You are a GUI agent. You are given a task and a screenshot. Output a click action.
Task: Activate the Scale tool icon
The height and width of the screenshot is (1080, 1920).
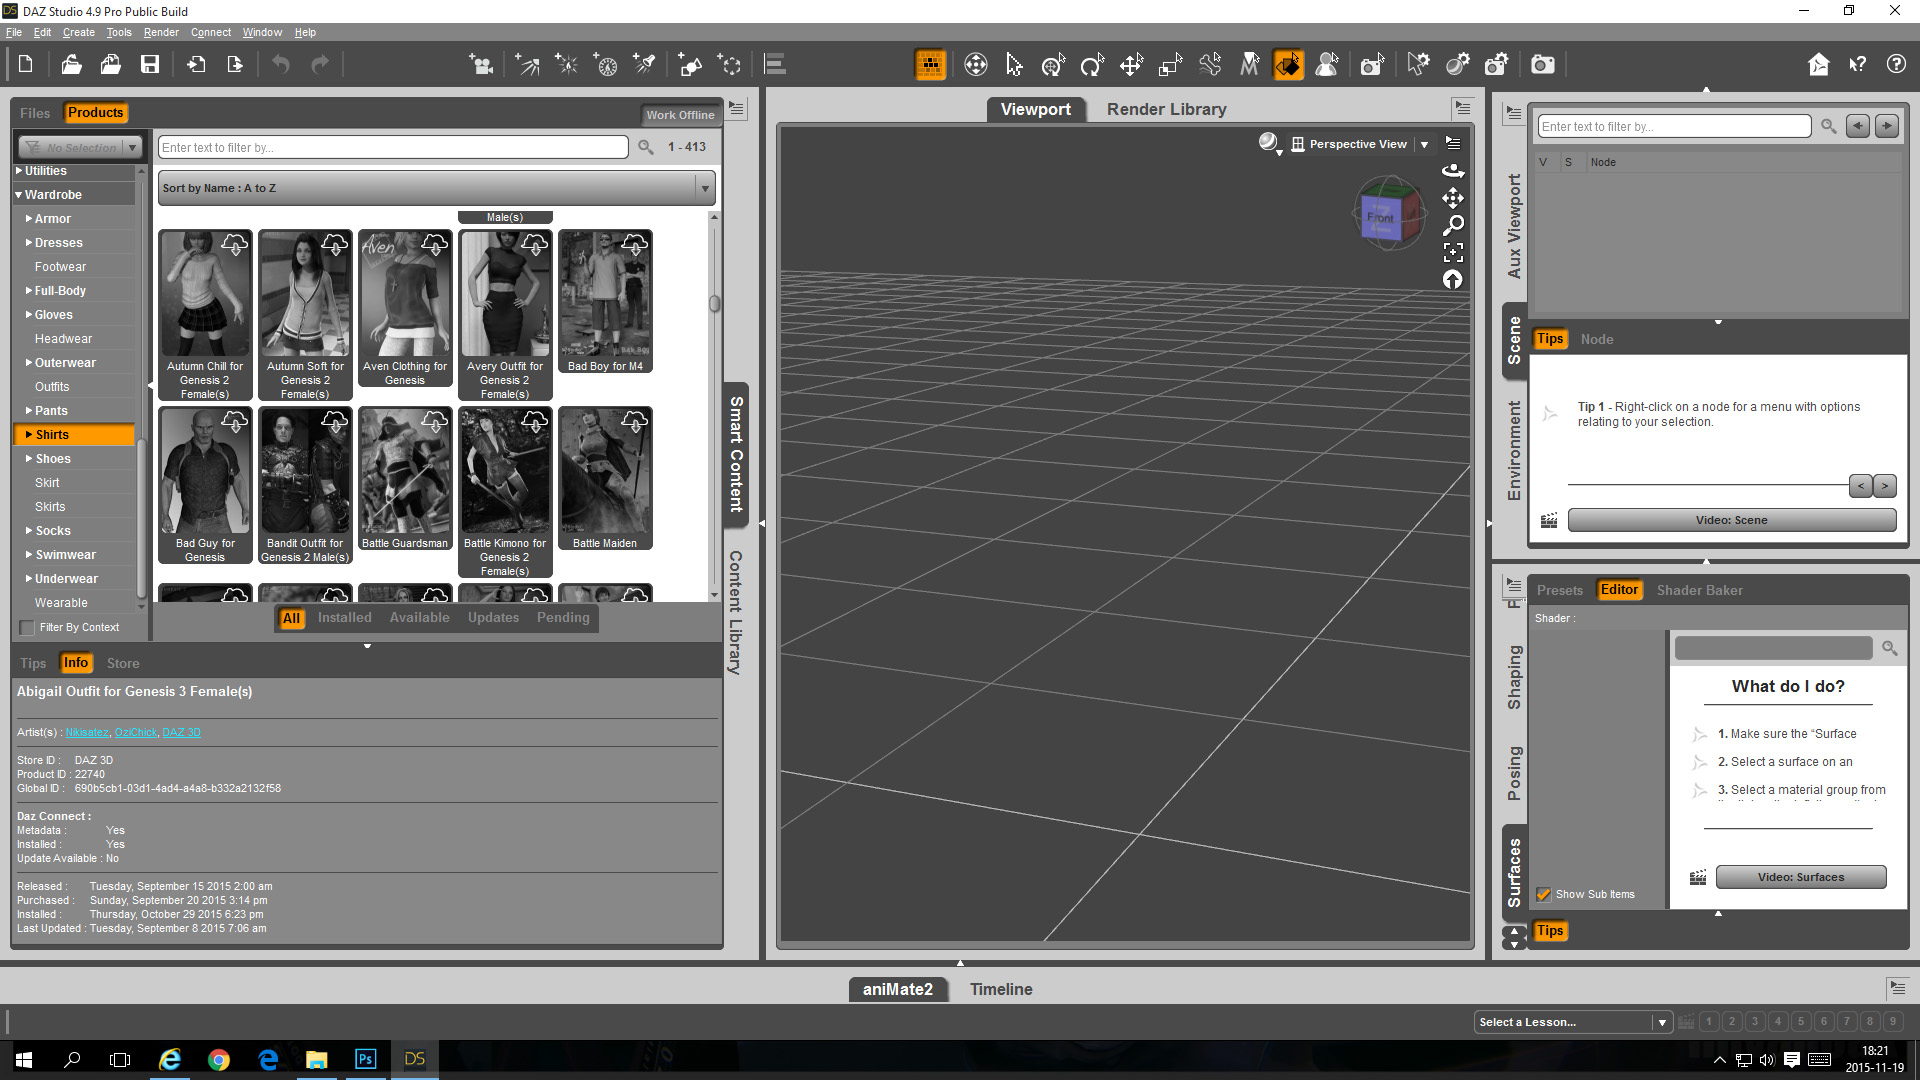(1170, 65)
